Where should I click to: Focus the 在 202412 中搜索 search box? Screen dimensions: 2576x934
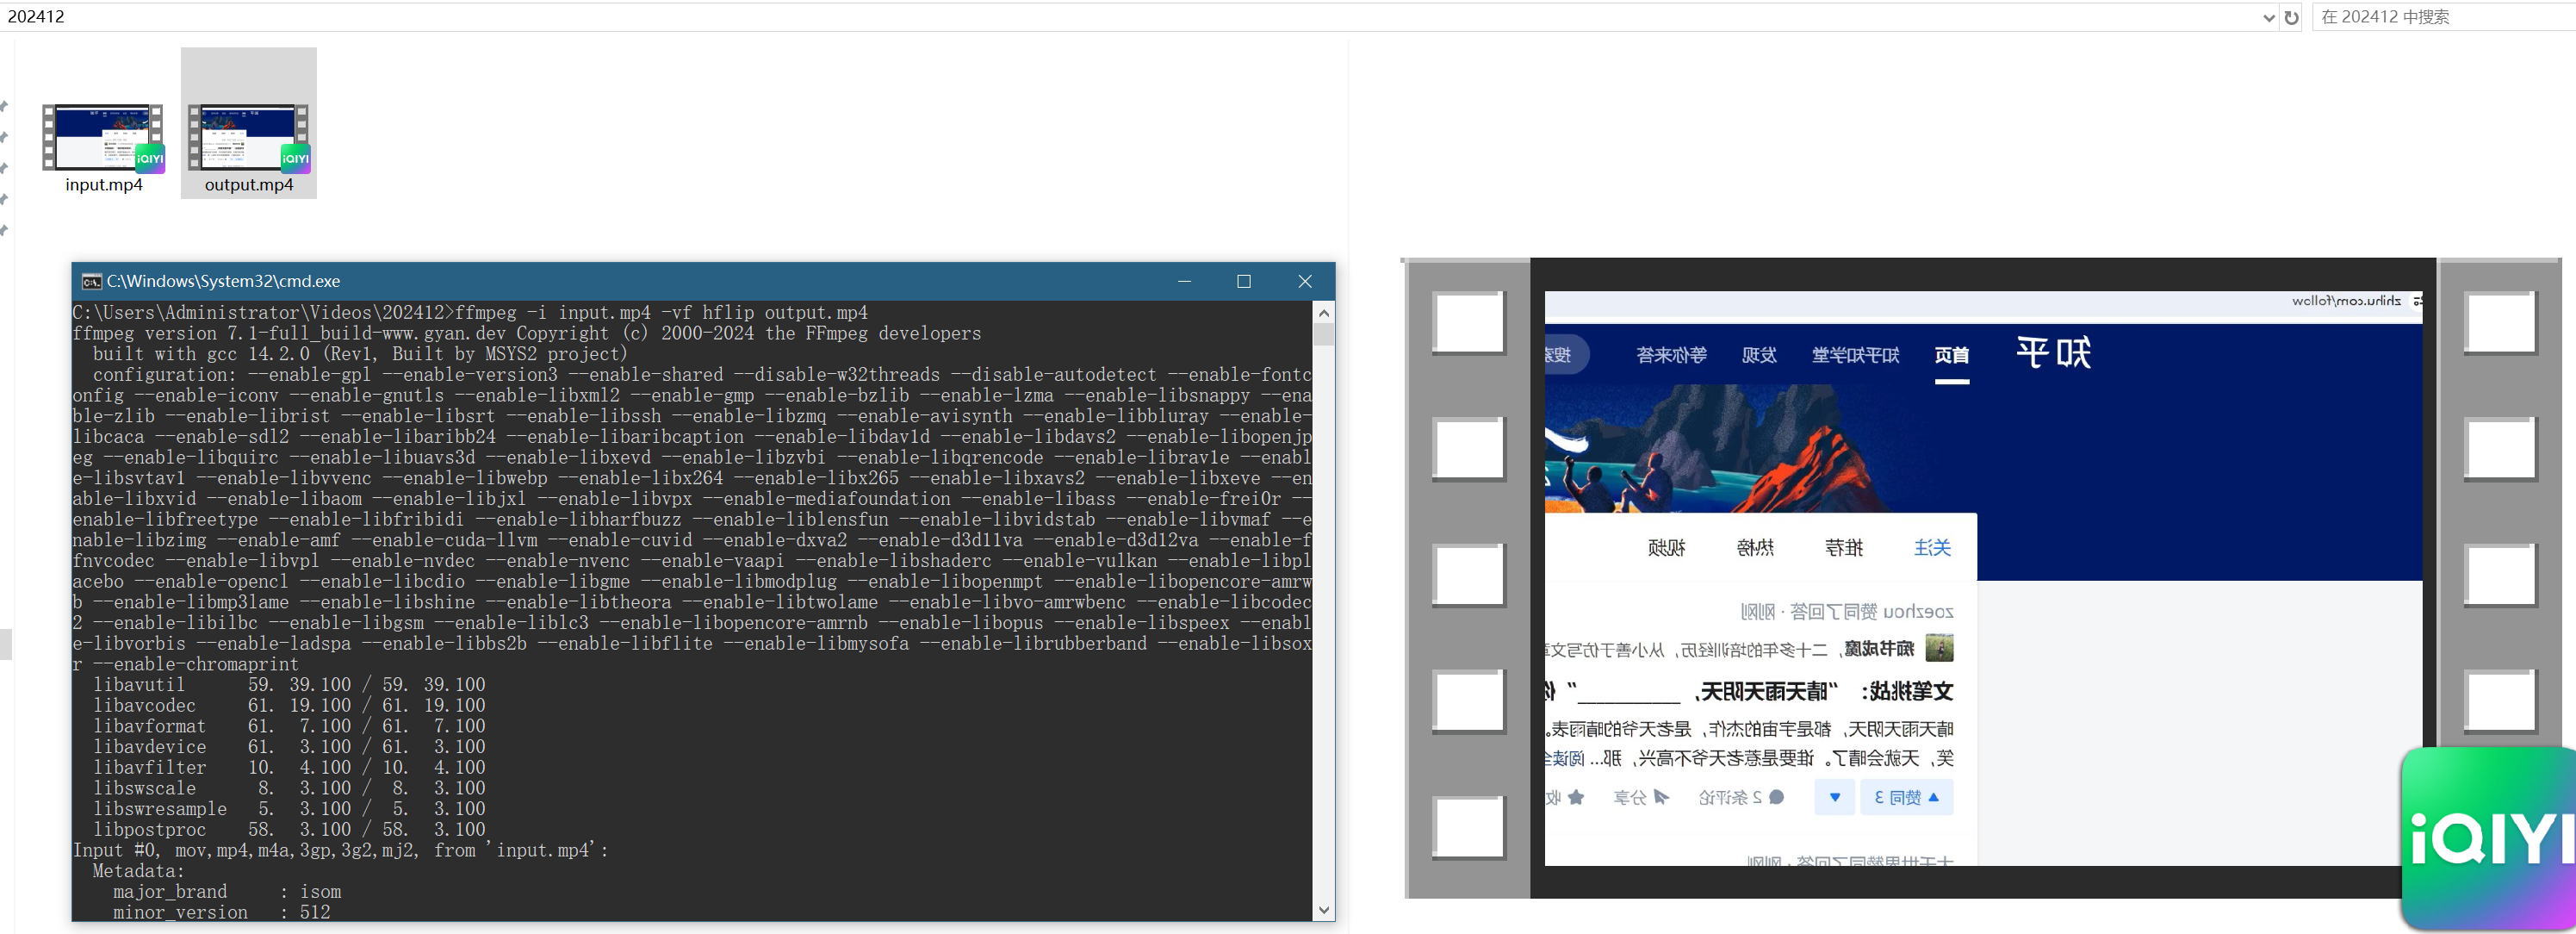(2440, 17)
